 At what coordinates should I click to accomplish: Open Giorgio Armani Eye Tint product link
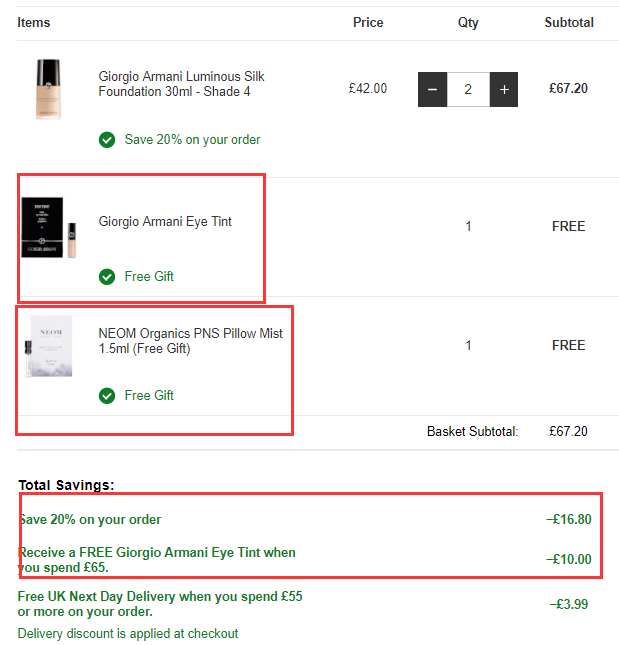click(x=165, y=221)
